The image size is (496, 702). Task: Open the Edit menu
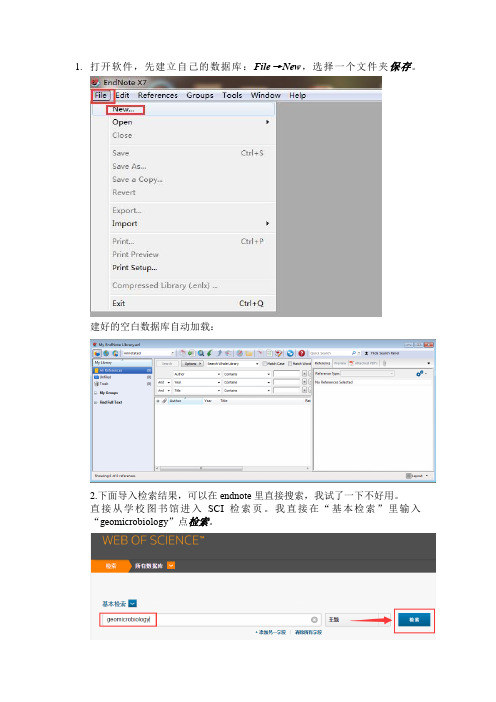pyautogui.click(x=122, y=95)
